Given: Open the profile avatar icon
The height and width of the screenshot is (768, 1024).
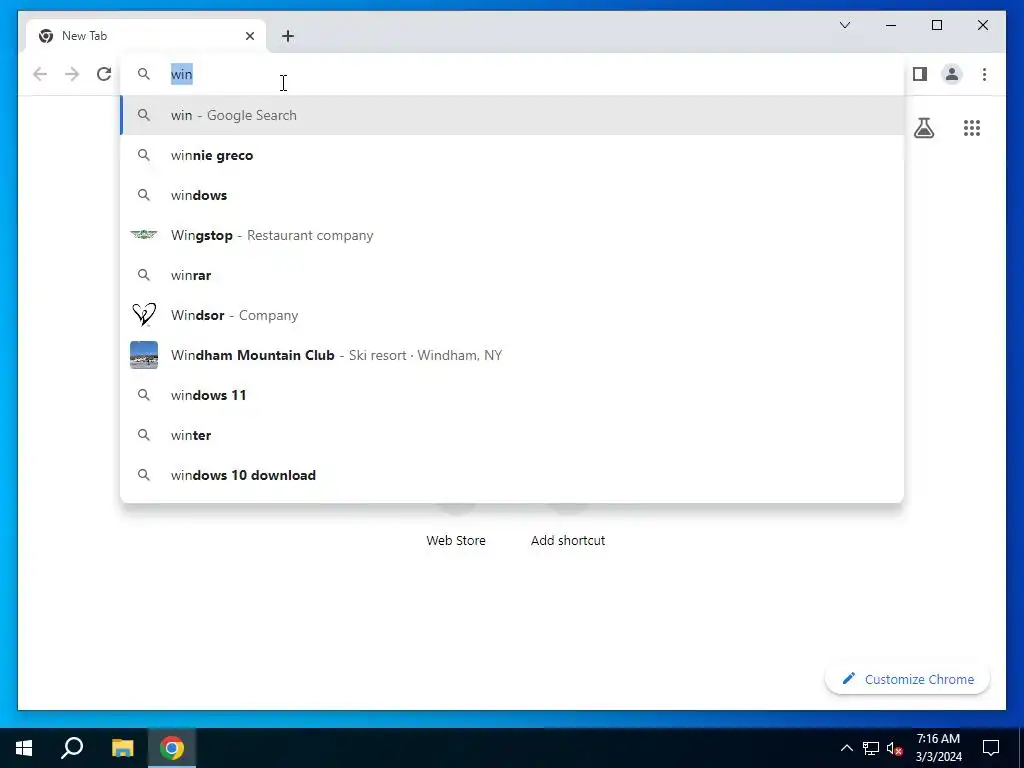Looking at the screenshot, I should (952, 74).
